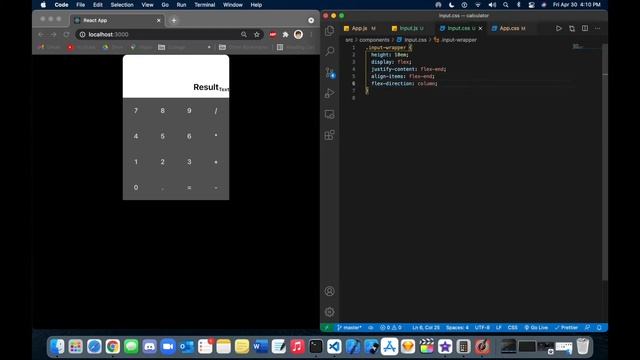640x360 pixels.
Task: Open the Terminal menu in the menu bar
Action: coord(204,5)
